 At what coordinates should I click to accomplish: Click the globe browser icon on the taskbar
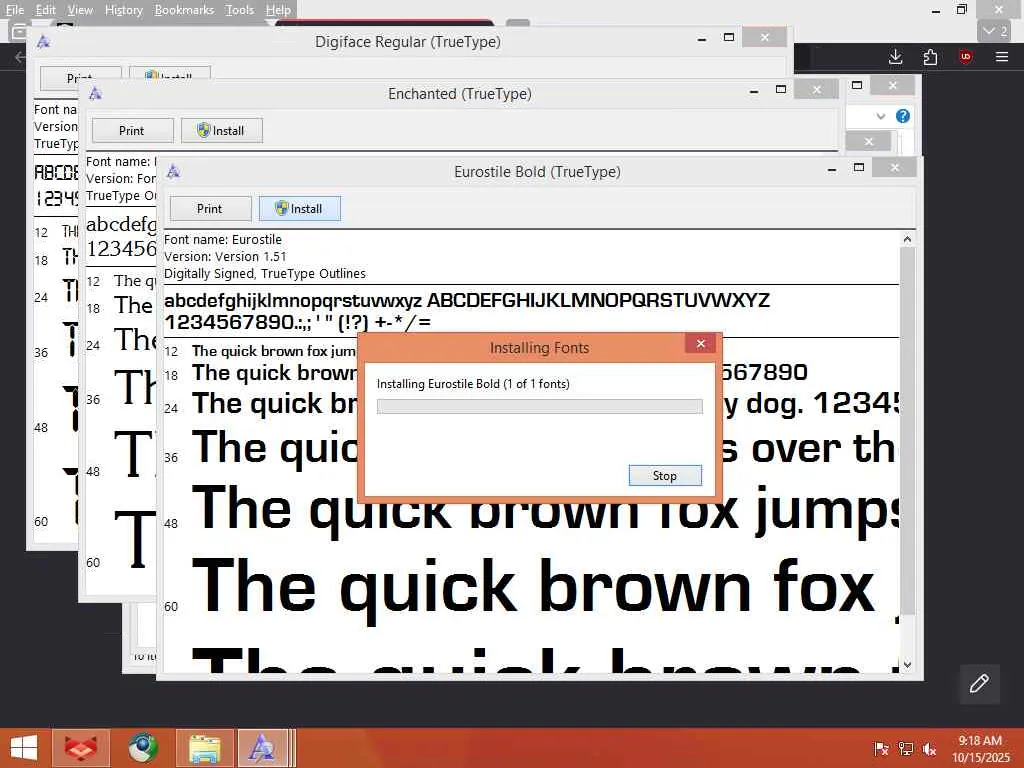[143, 748]
